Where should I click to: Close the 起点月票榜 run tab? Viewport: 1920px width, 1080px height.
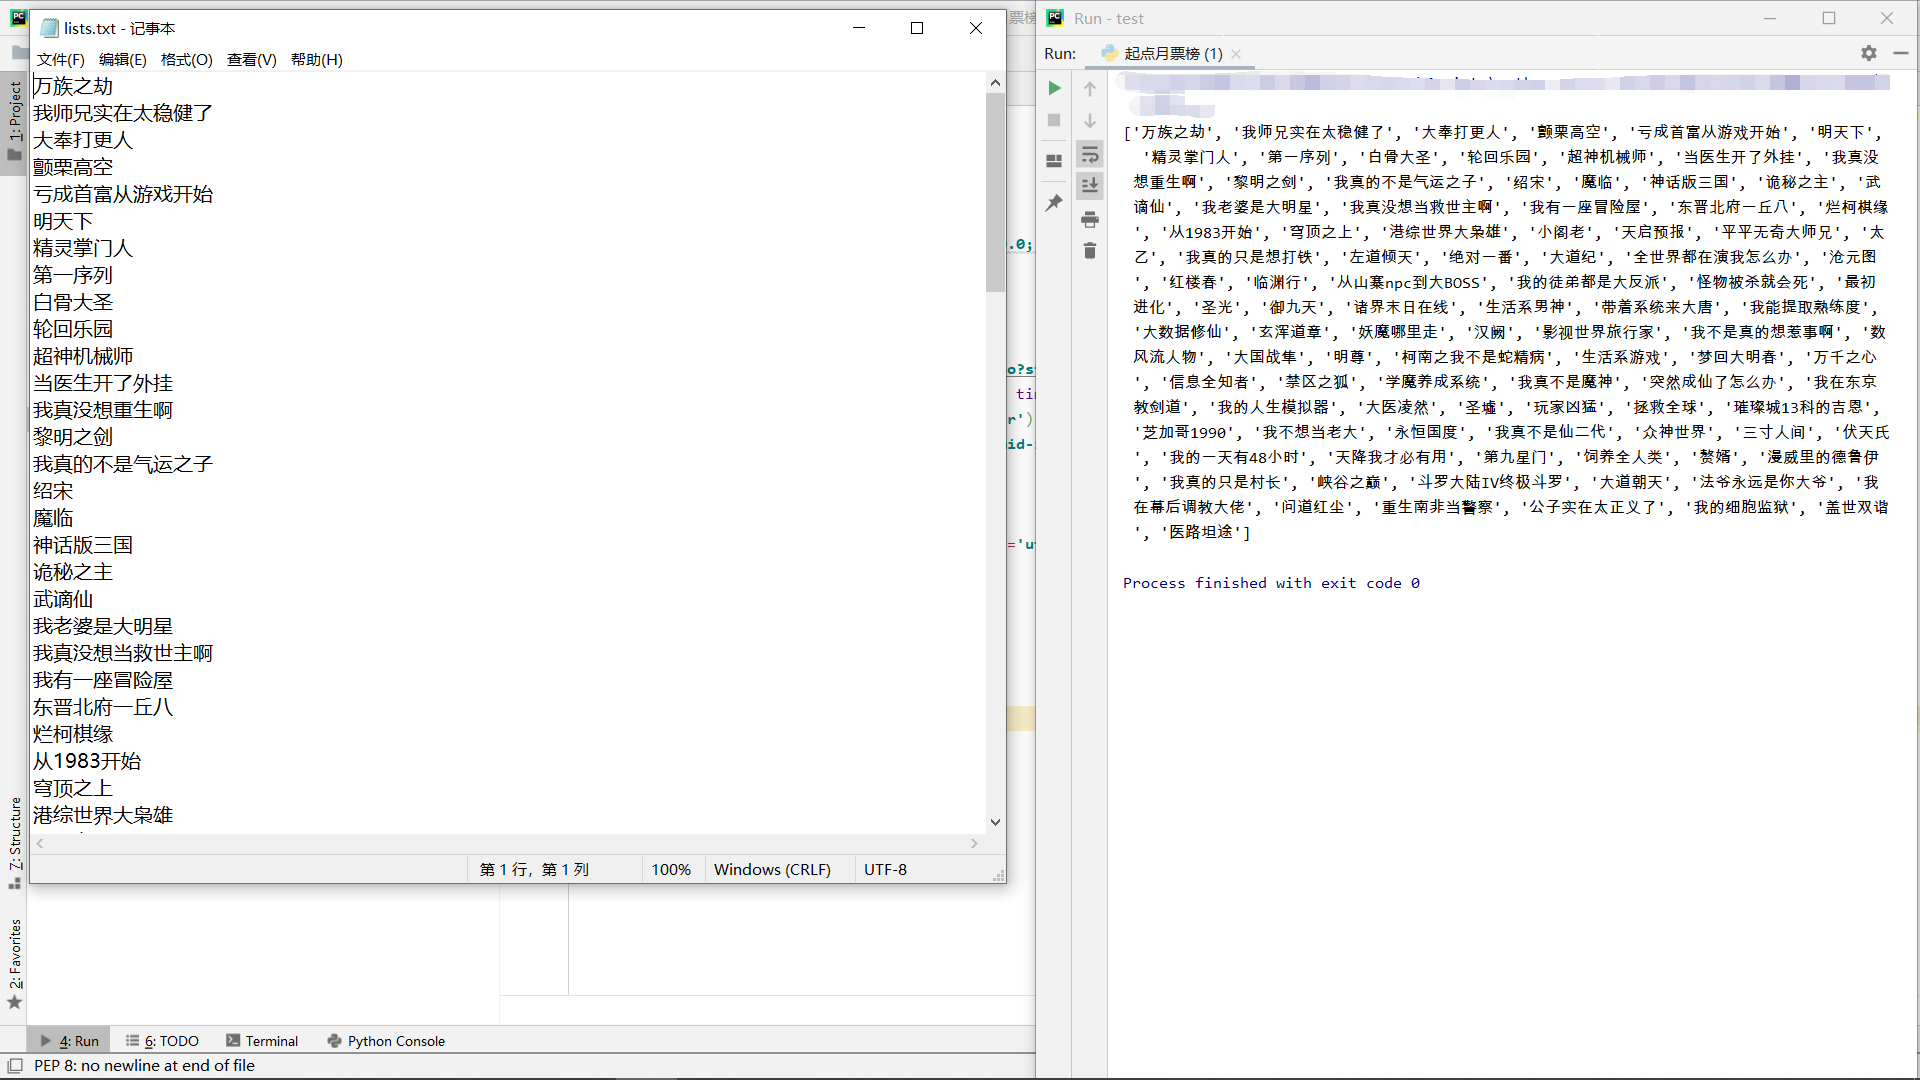[1237, 53]
